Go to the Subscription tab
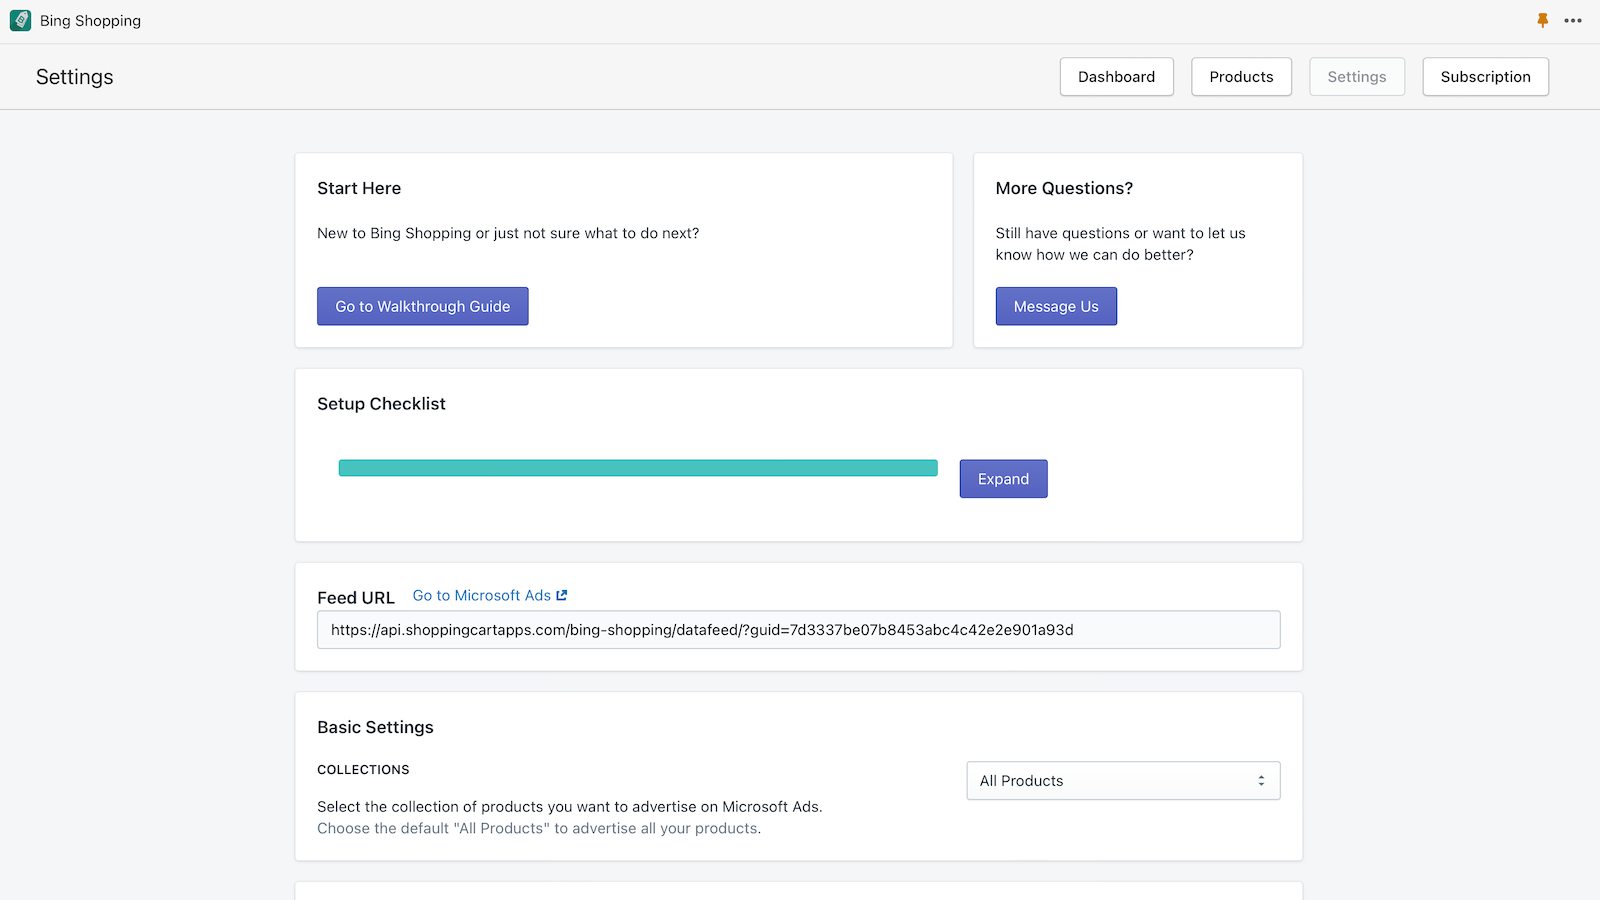 [x=1485, y=77]
